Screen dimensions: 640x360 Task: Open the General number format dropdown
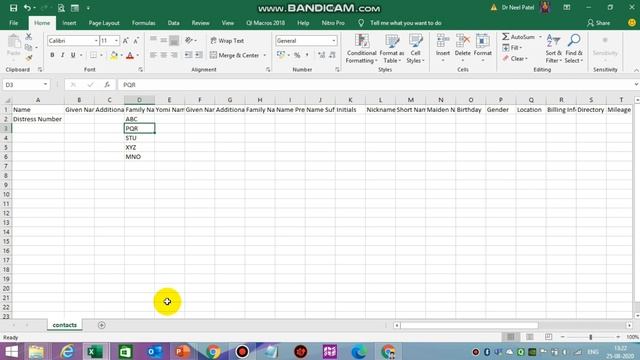pos(334,41)
